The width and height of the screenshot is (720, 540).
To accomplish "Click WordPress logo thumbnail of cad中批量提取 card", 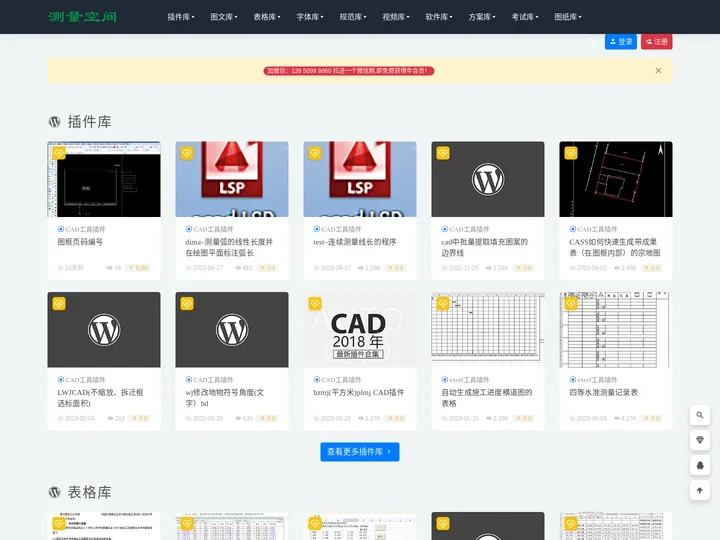I will pos(488,179).
